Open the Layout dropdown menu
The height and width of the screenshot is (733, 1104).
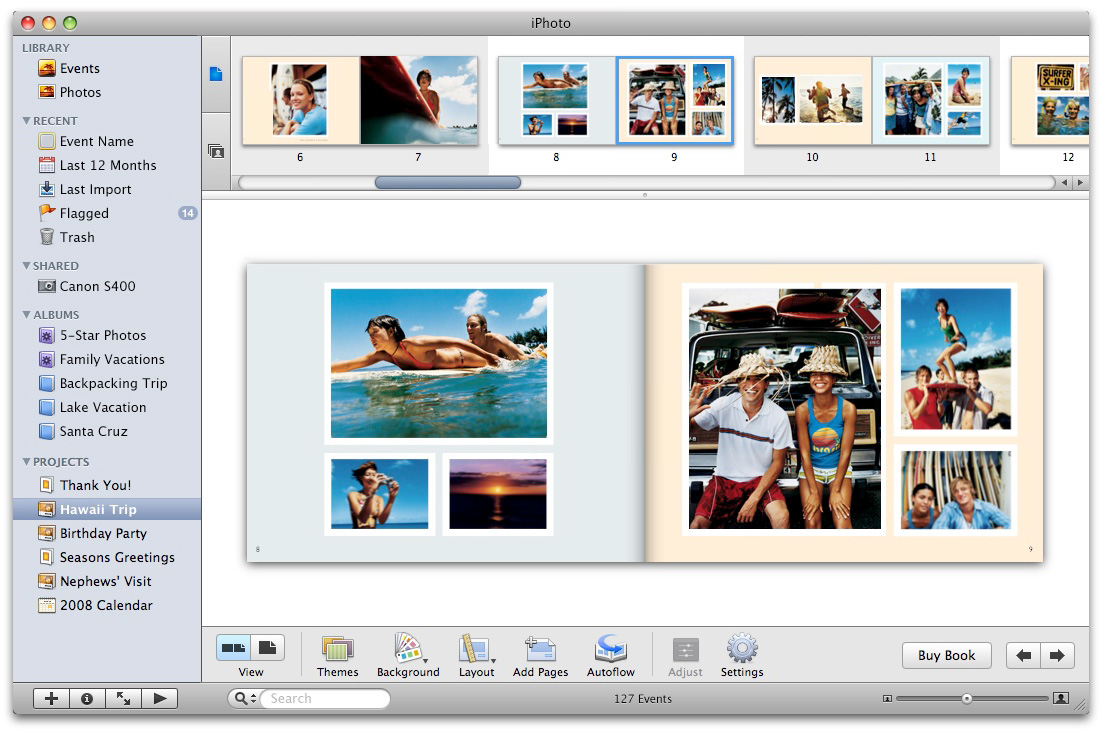pyautogui.click(x=477, y=650)
